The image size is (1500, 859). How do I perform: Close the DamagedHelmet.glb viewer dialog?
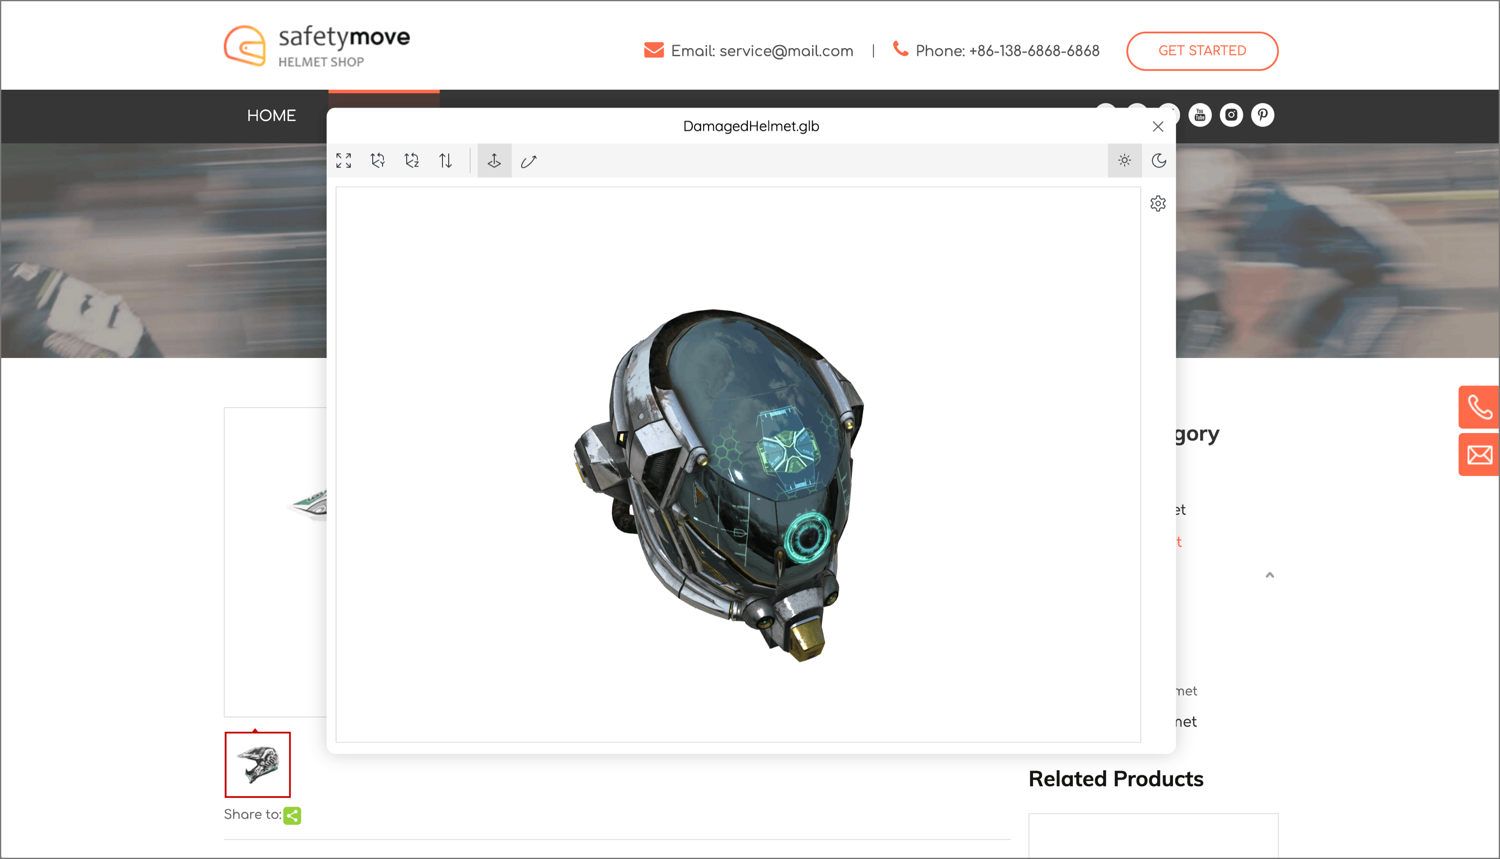pos(1158,127)
